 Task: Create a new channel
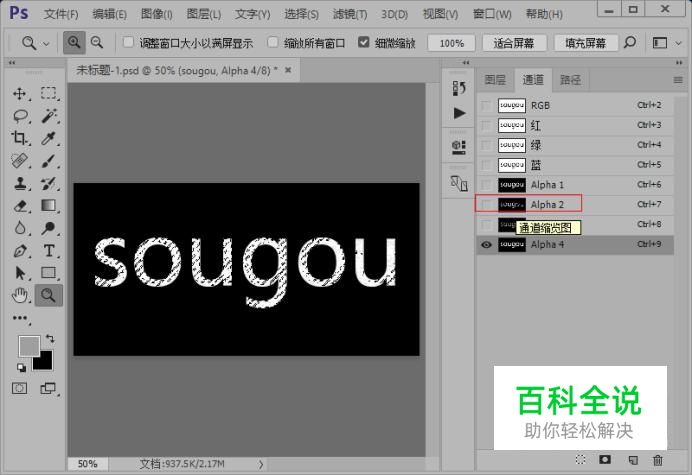pyautogui.click(x=633, y=460)
